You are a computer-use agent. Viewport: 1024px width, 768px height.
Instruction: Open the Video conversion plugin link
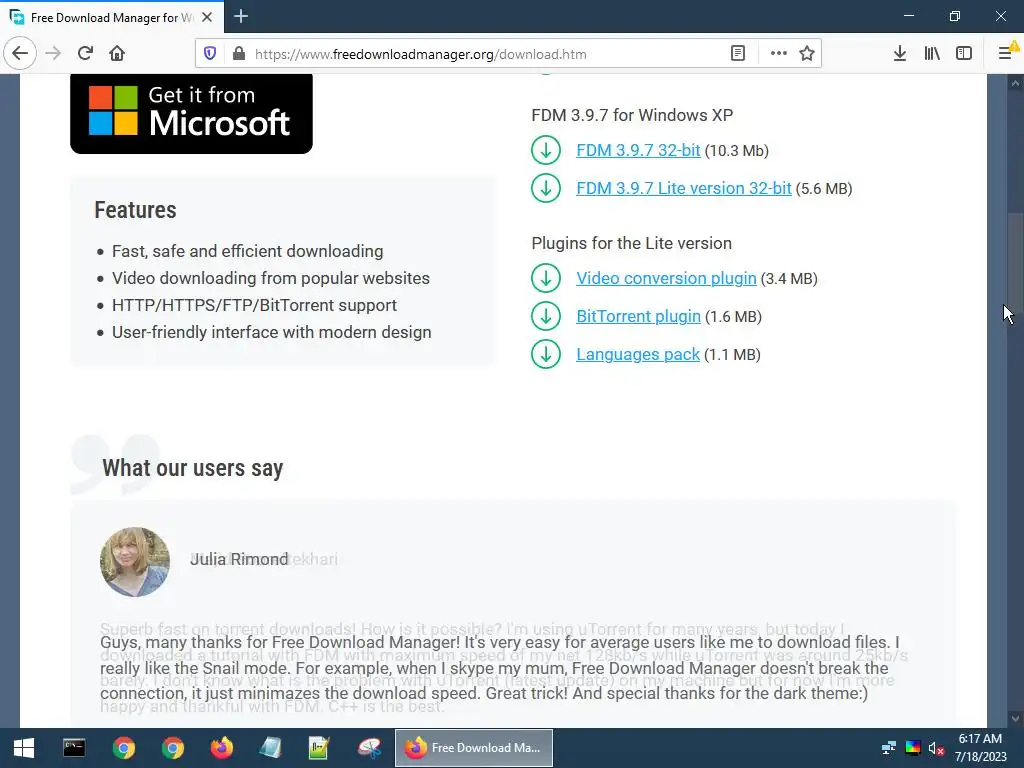666,278
